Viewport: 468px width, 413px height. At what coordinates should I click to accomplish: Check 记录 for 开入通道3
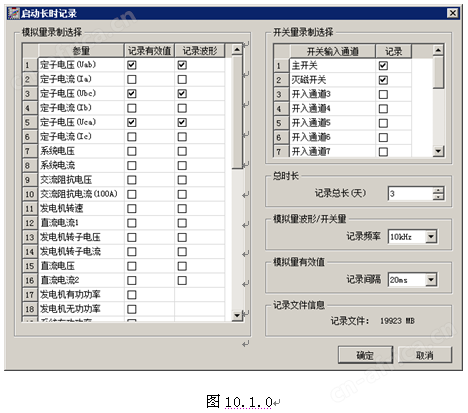(x=383, y=94)
